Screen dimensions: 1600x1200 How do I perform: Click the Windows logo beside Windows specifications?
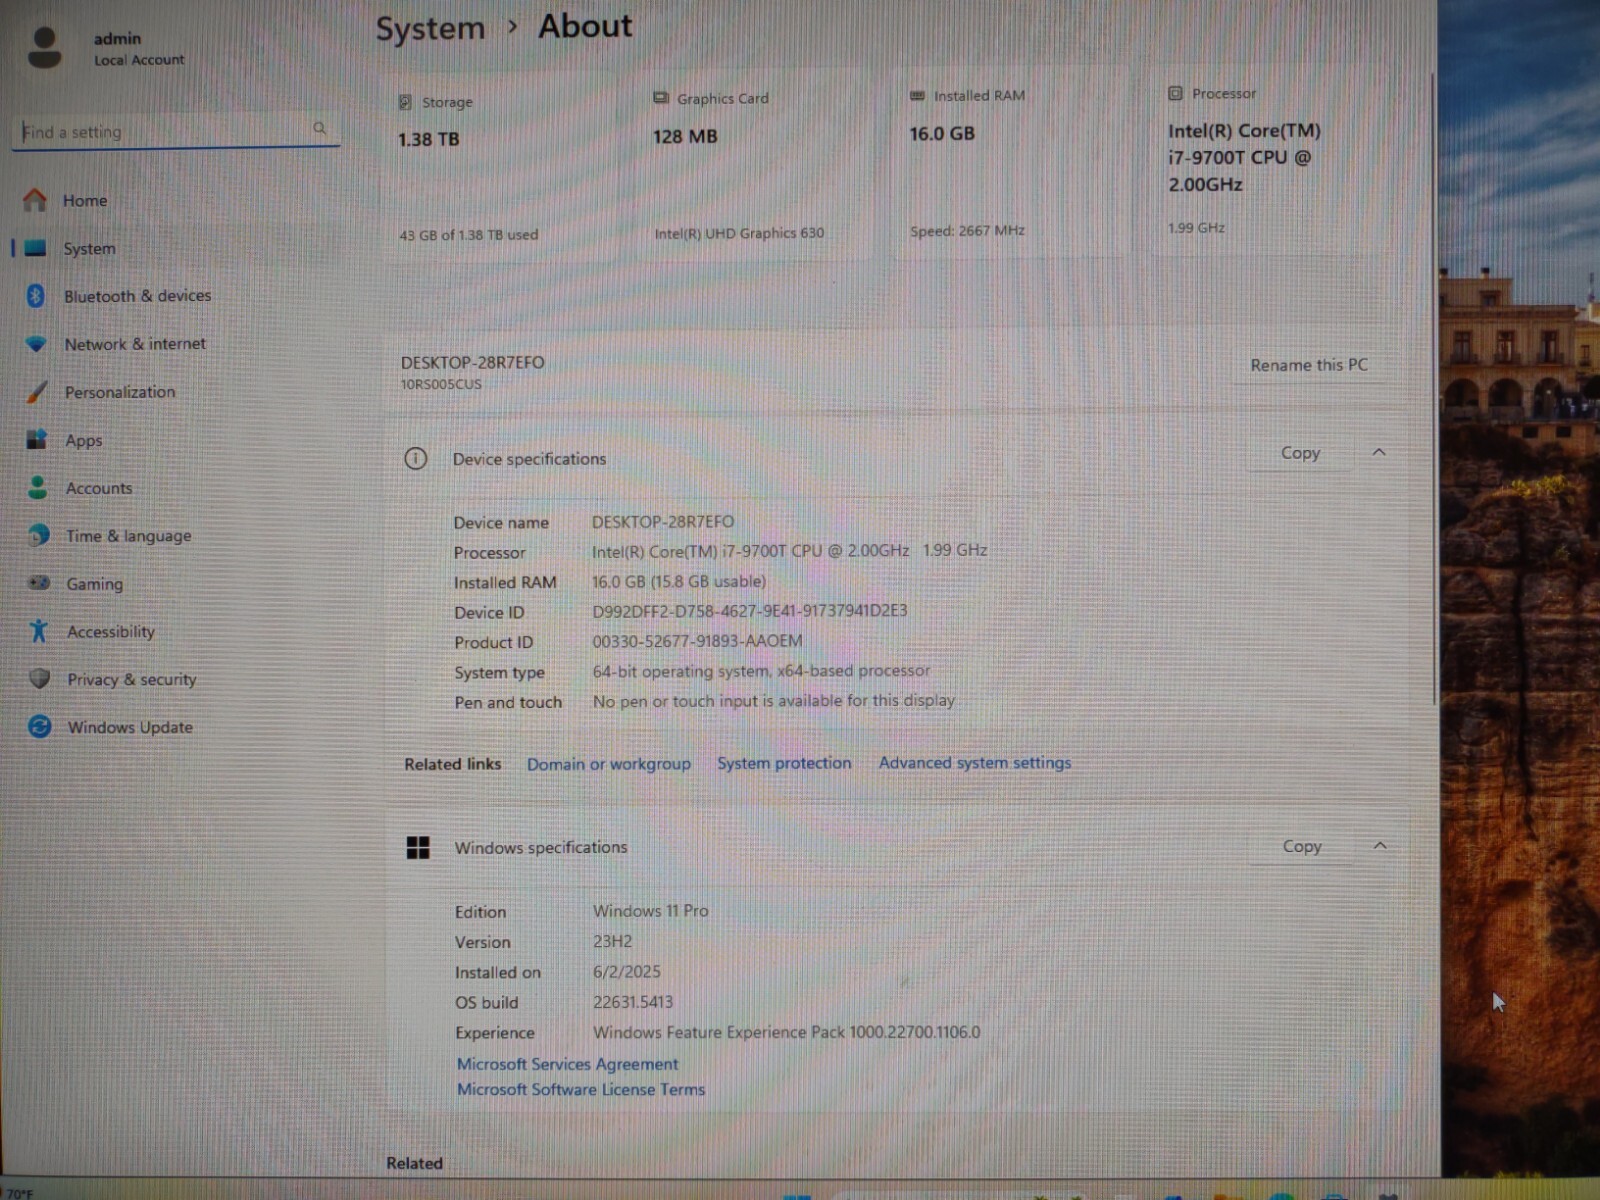418,848
